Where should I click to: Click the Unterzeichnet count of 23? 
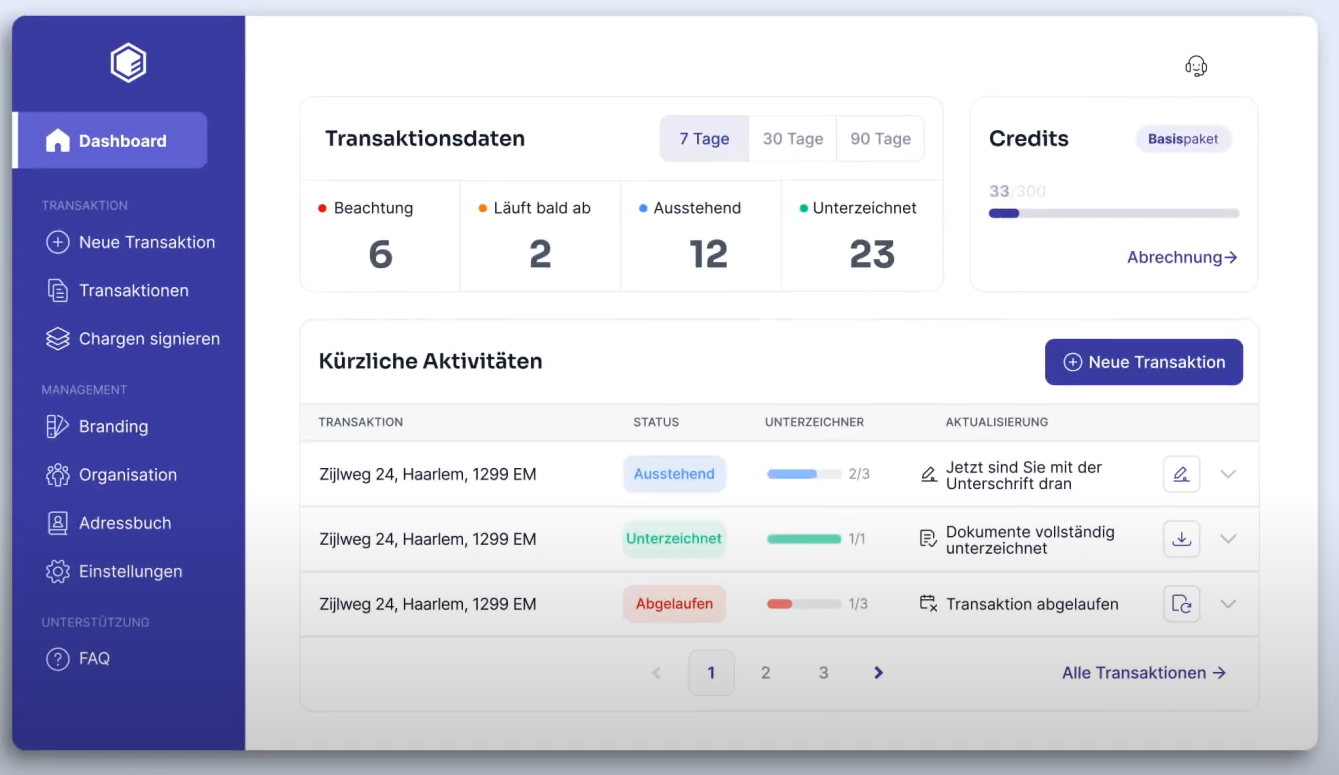(872, 255)
